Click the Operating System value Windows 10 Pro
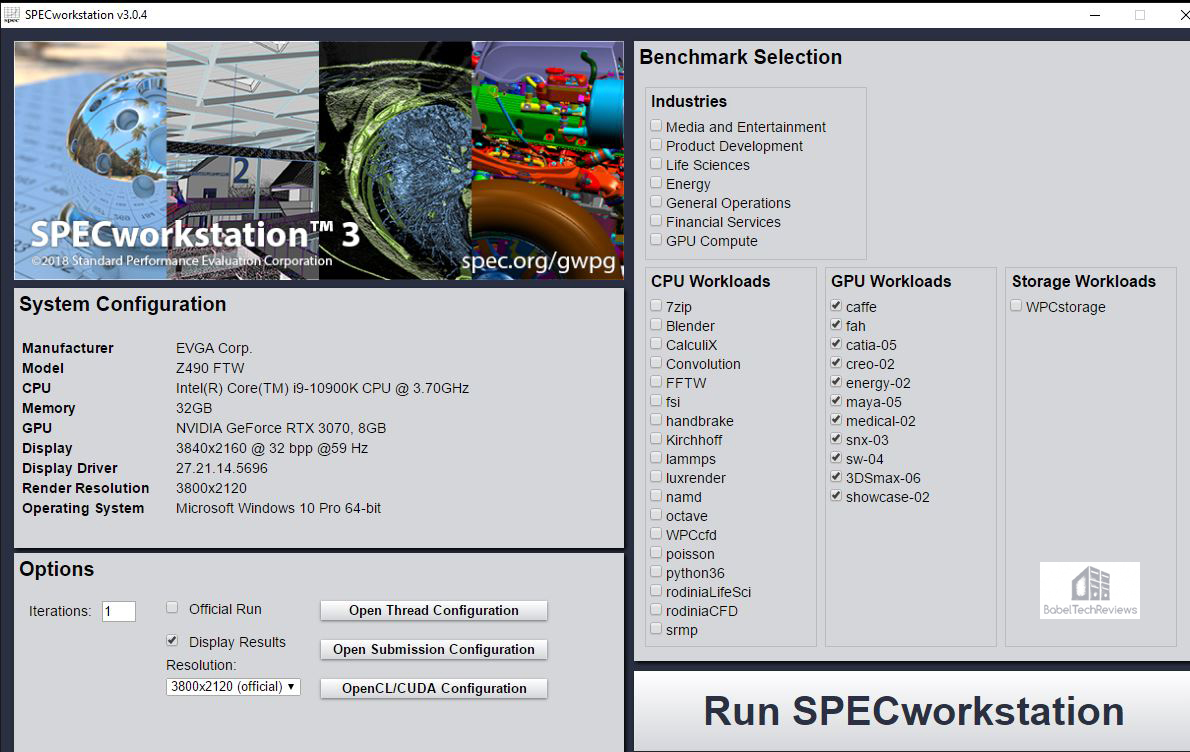 click(279, 508)
